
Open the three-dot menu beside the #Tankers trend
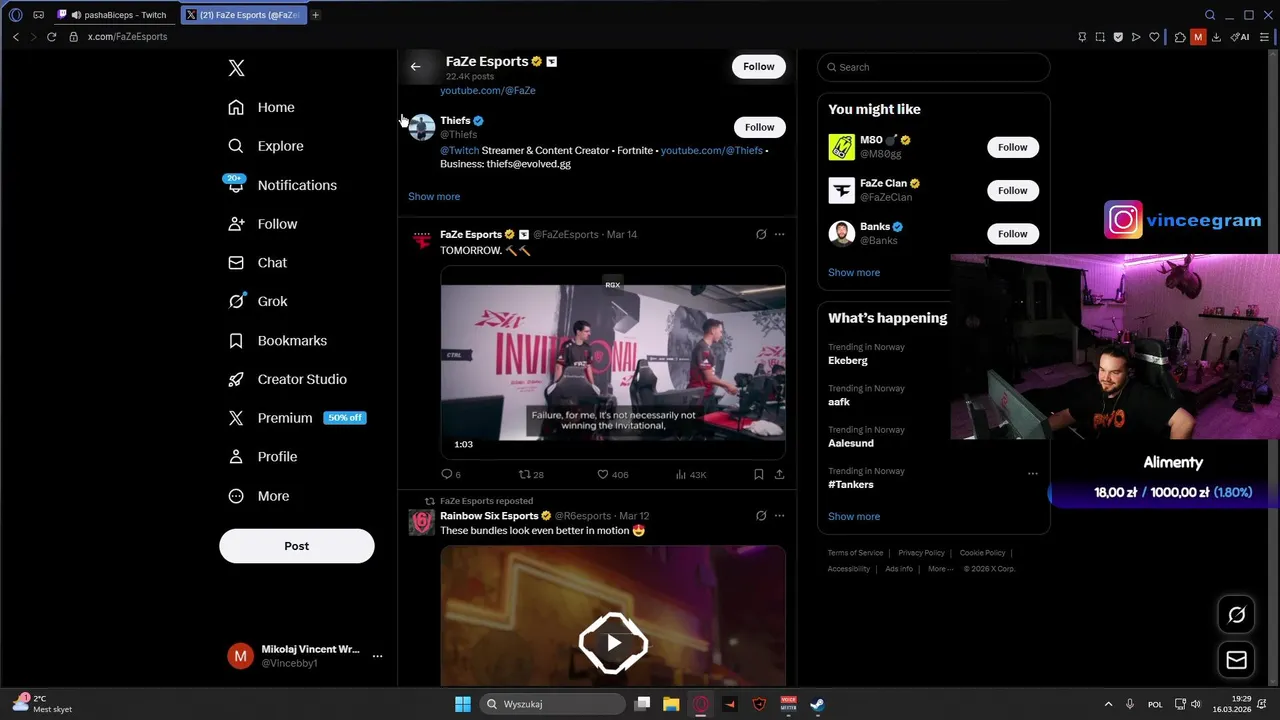[x=1033, y=474]
